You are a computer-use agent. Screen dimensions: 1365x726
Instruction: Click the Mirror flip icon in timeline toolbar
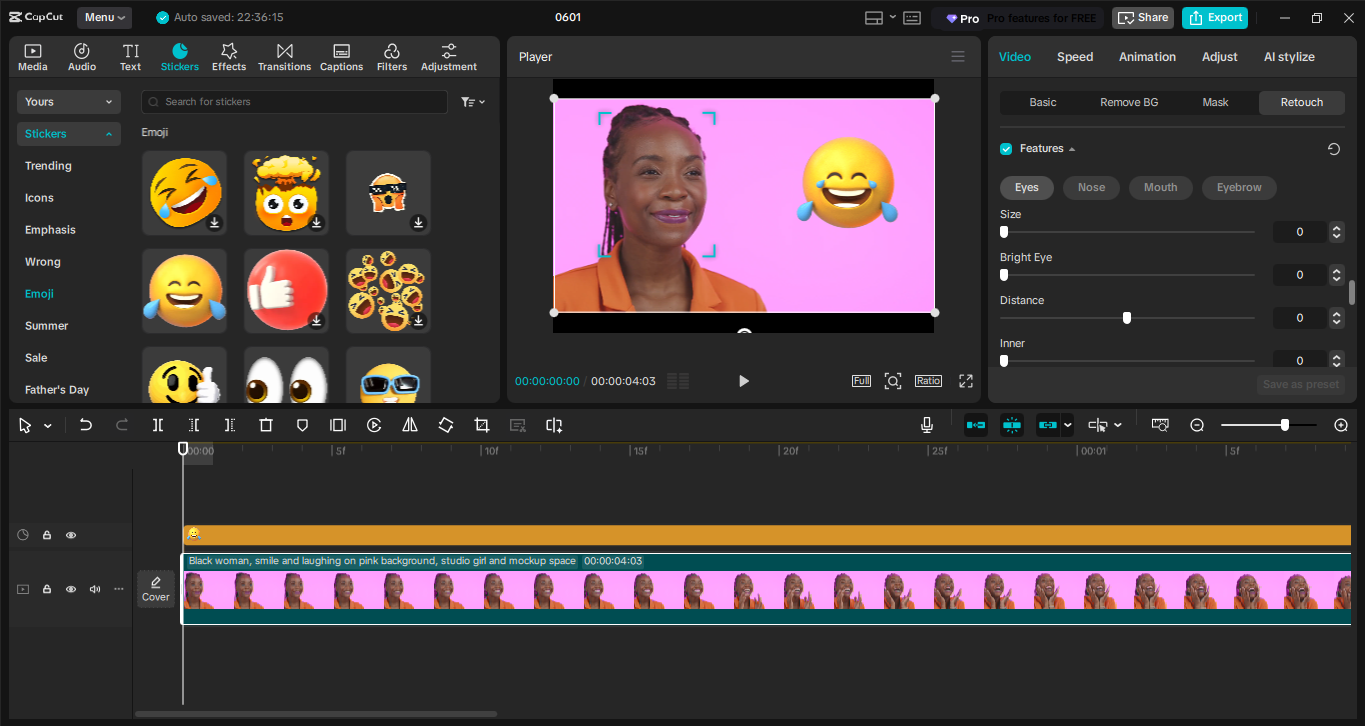click(410, 425)
